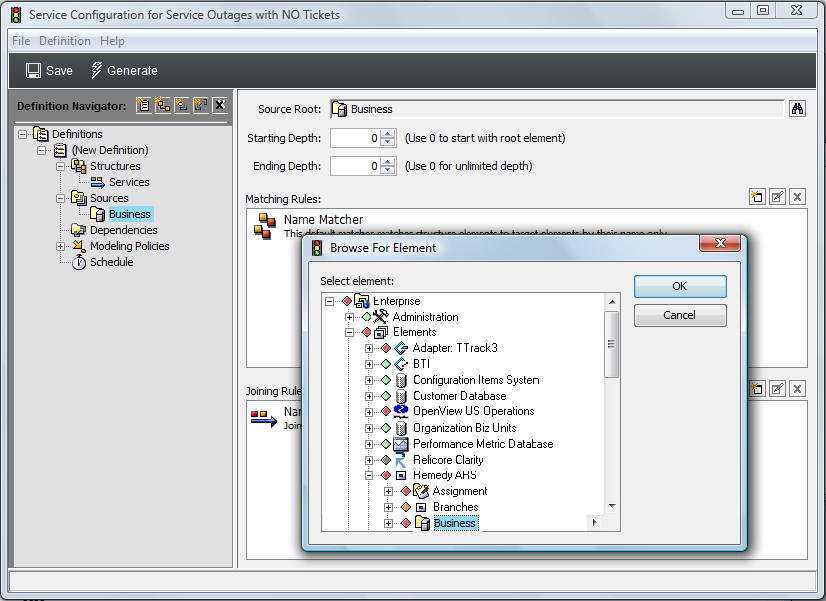
Task: Select Schedule in Definition Navigator
Action: point(112,262)
